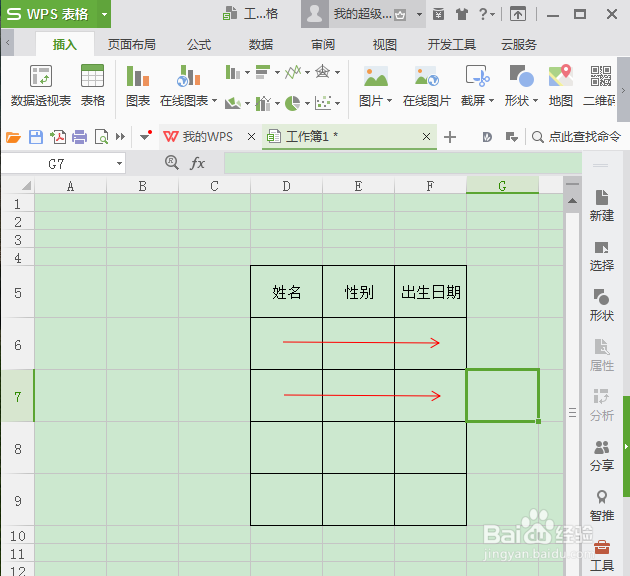Click vertical scrollbar up arrow
Image resolution: width=630 pixels, height=576 pixels.
573,201
